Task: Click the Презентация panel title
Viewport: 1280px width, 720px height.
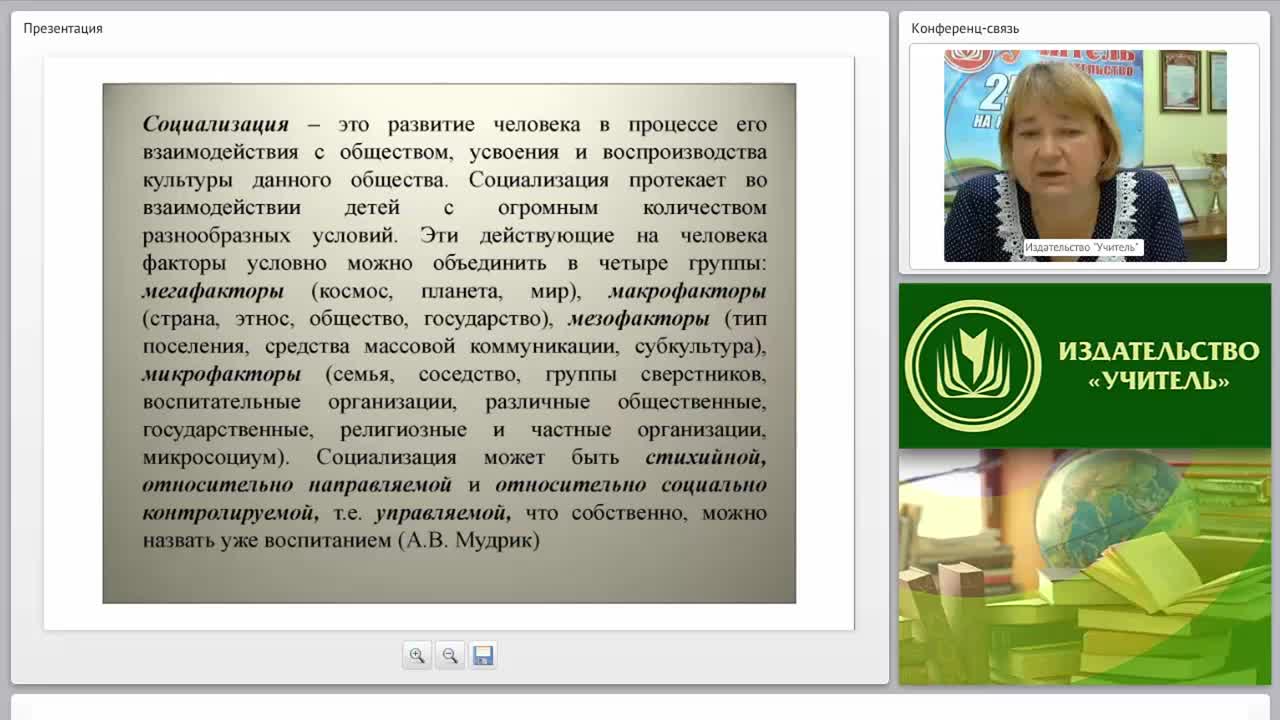Action: pos(63,28)
